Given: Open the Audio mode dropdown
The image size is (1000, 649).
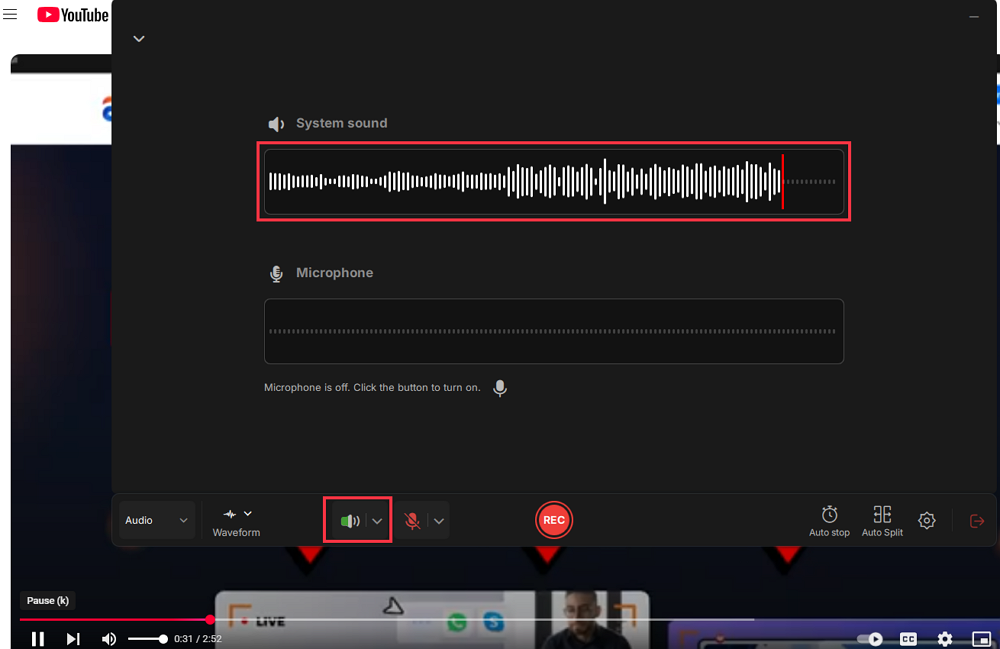Looking at the screenshot, I should point(156,520).
